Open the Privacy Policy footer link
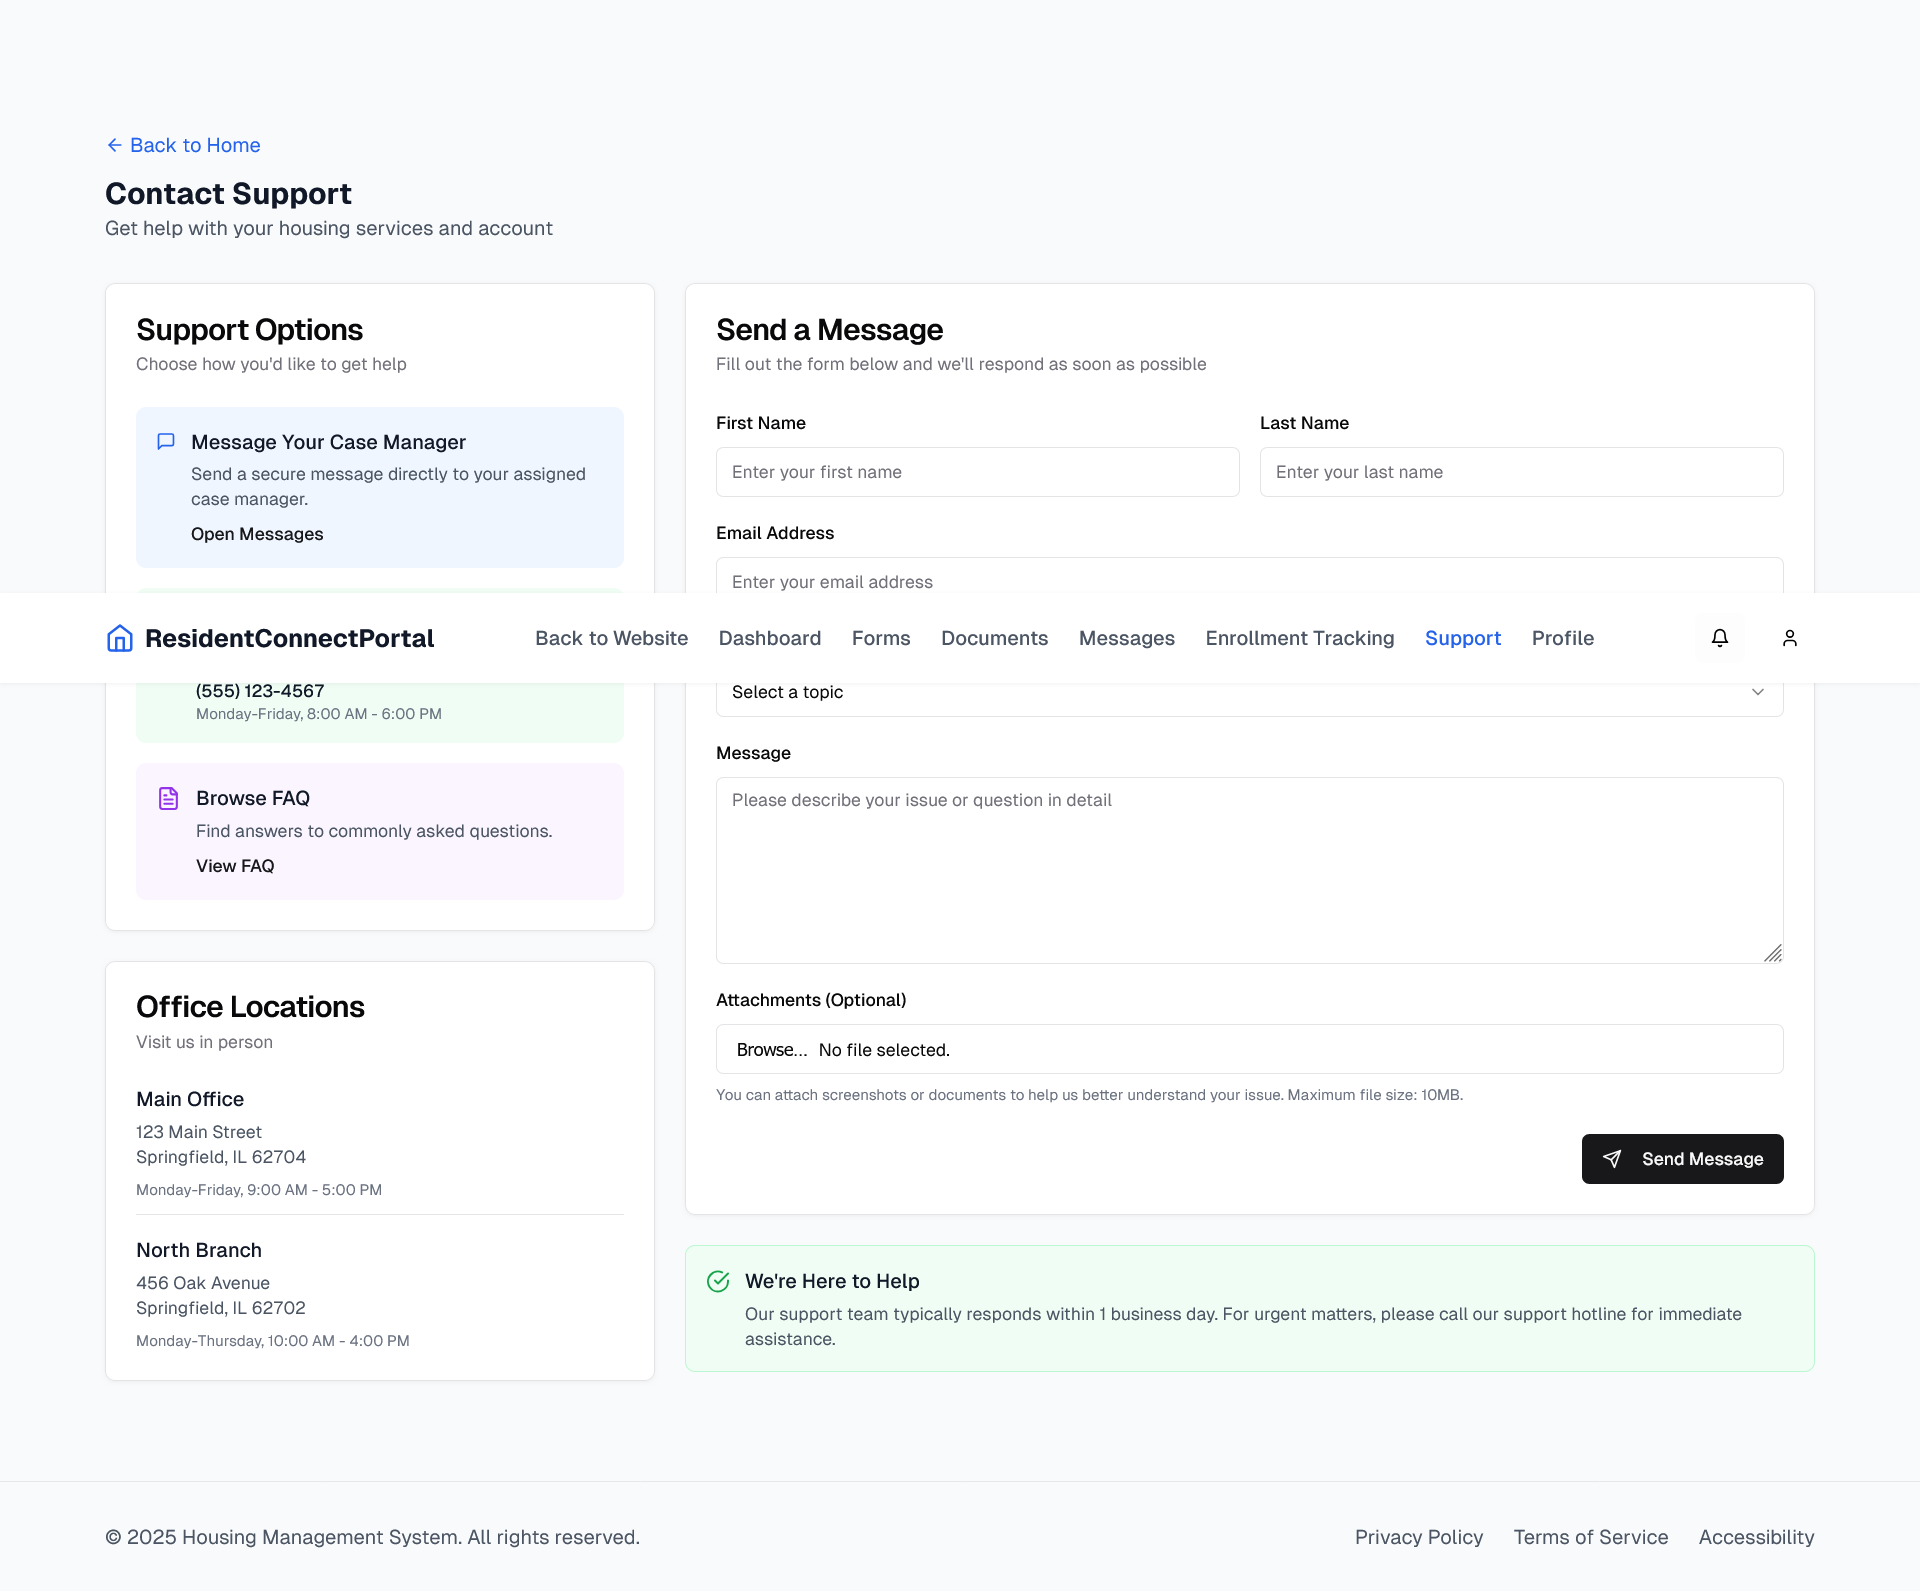Viewport: 1920px width, 1591px height. click(x=1418, y=1537)
